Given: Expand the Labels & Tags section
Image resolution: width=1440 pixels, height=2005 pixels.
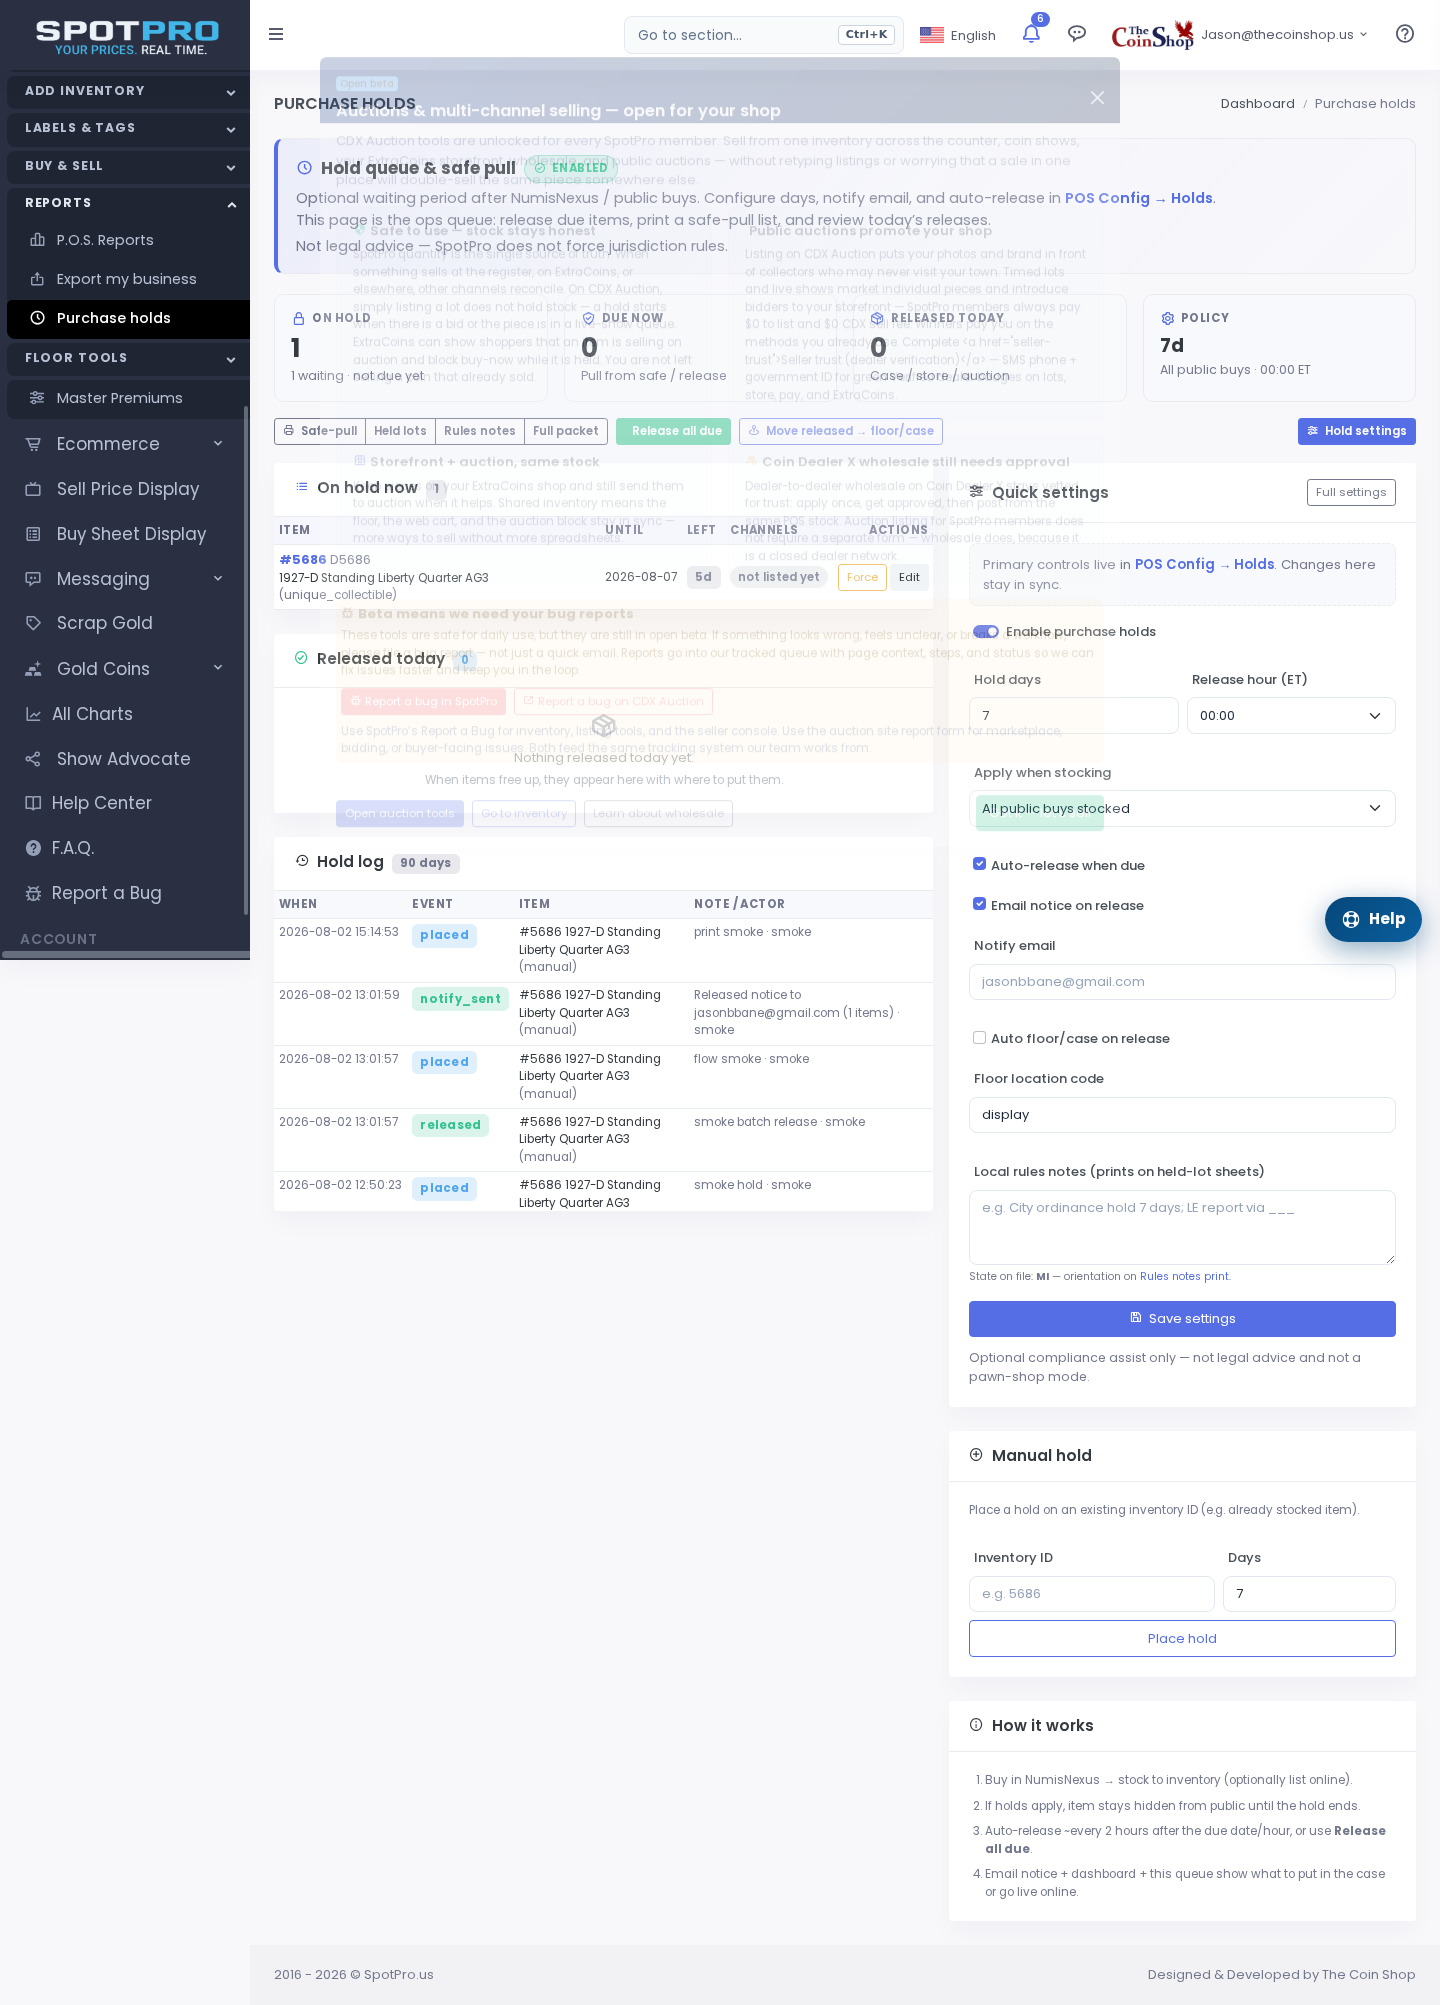Looking at the screenshot, I should (x=128, y=128).
